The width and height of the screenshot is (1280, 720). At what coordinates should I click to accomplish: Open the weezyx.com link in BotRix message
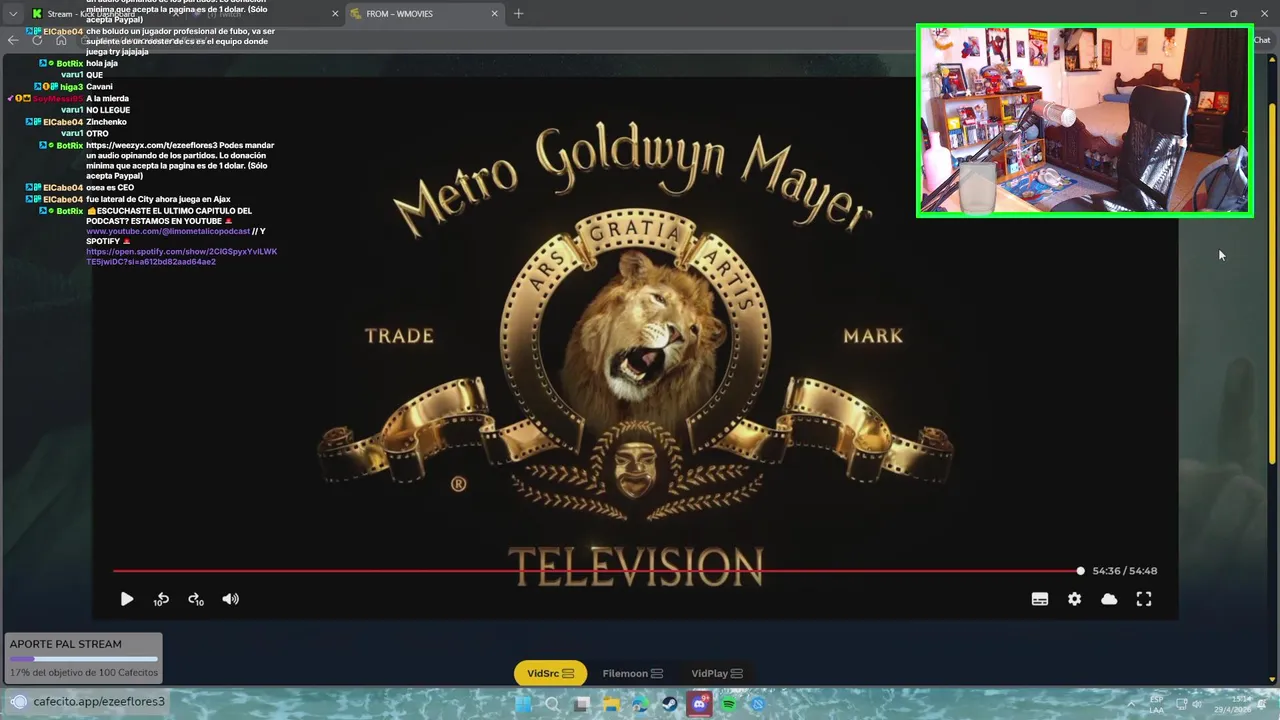click(x=151, y=145)
